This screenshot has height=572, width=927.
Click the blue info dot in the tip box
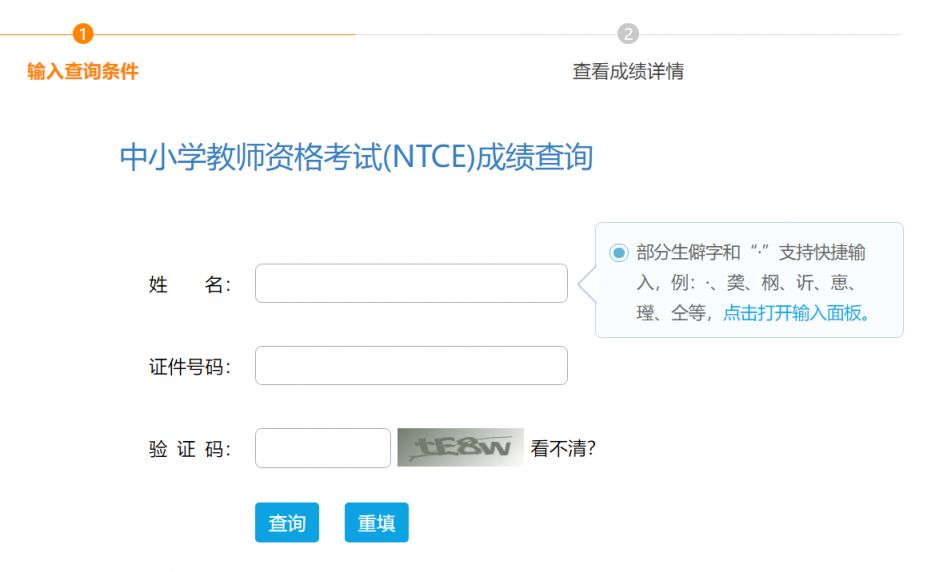click(x=618, y=253)
